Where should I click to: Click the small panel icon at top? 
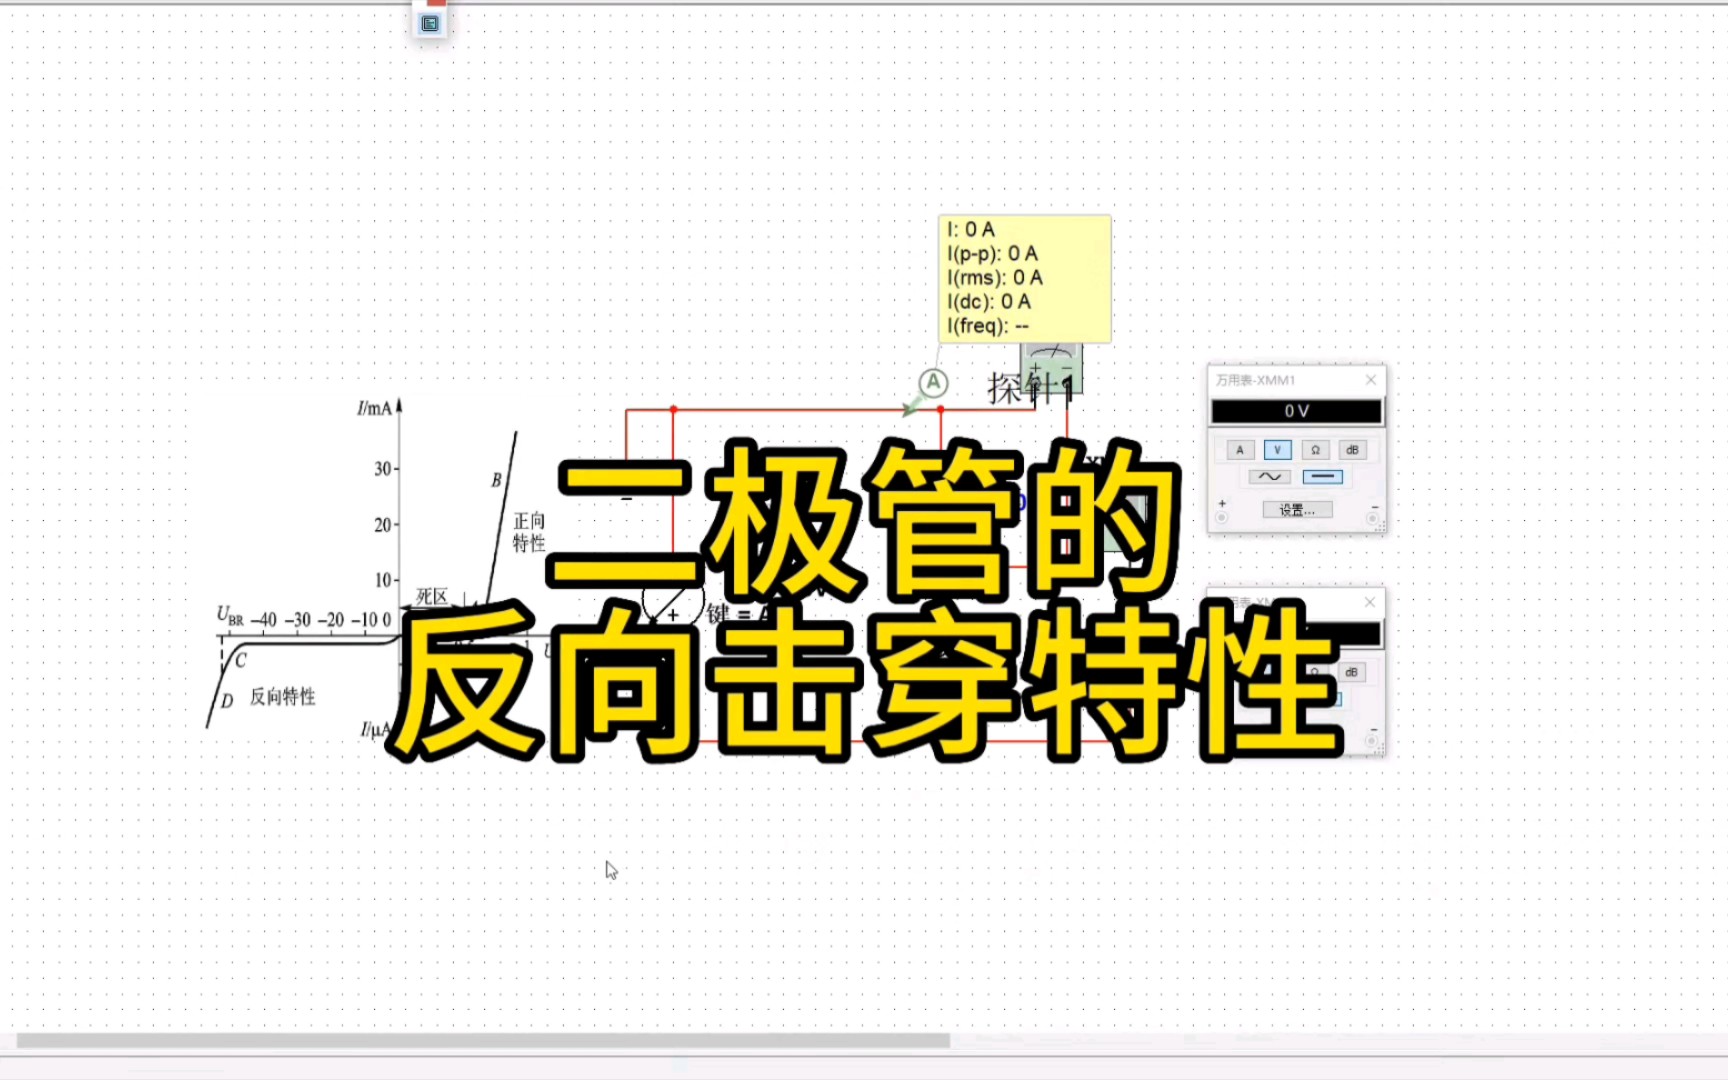(430, 23)
